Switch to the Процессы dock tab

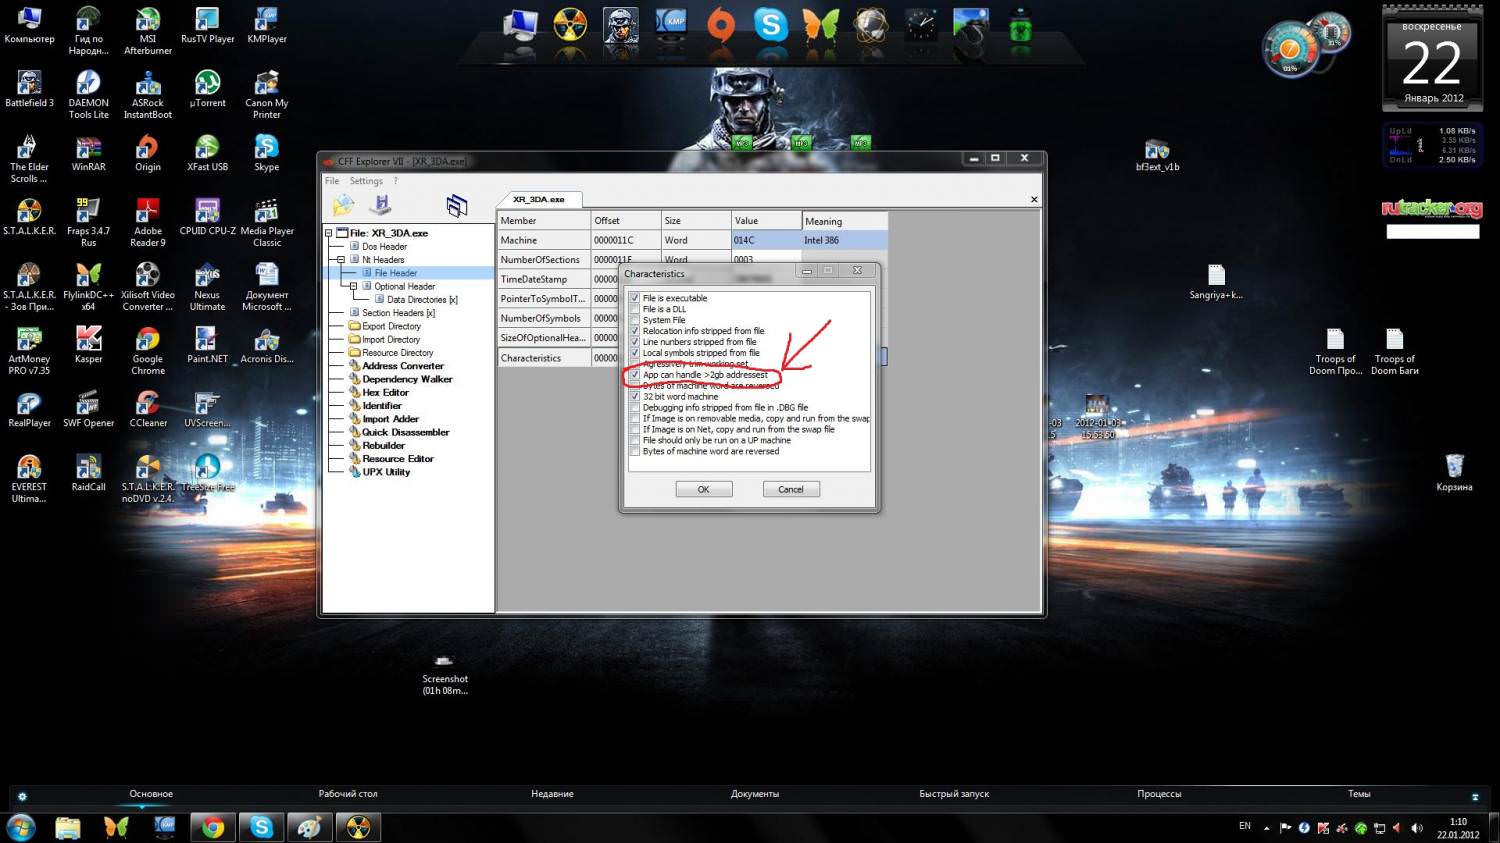pyautogui.click(x=1159, y=794)
